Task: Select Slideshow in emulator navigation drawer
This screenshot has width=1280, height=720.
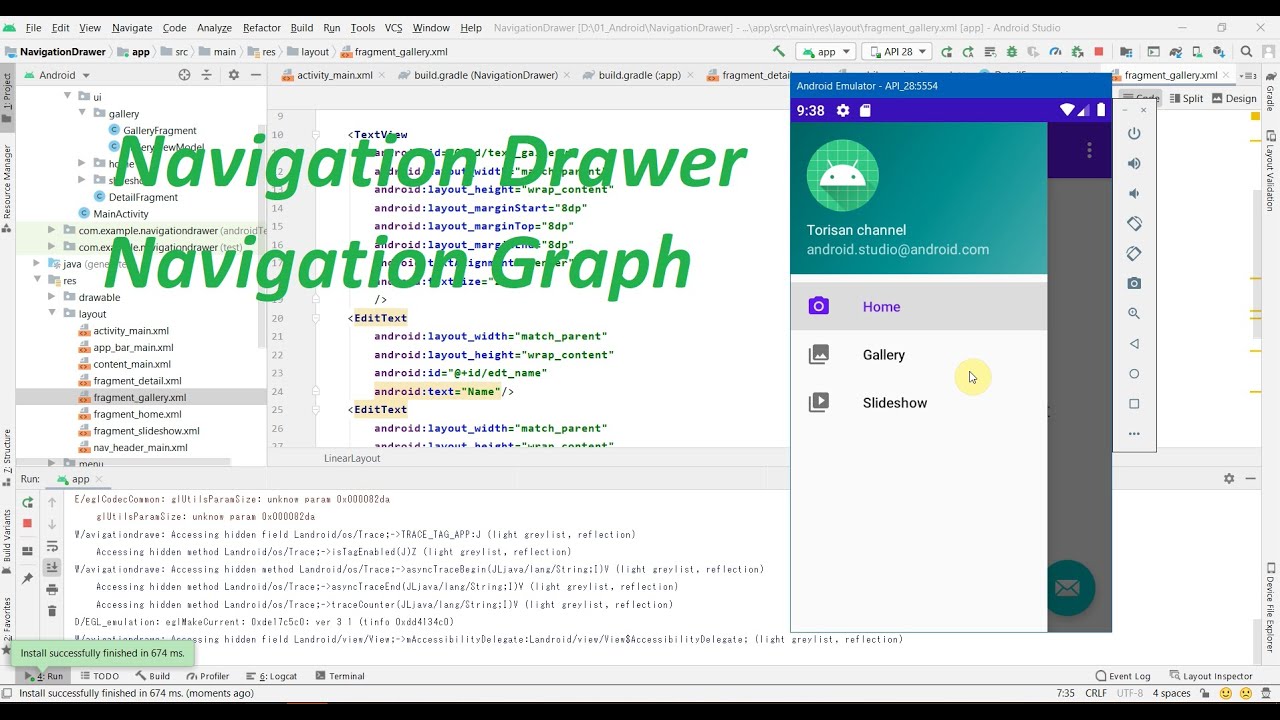Action: pyautogui.click(x=919, y=402)
